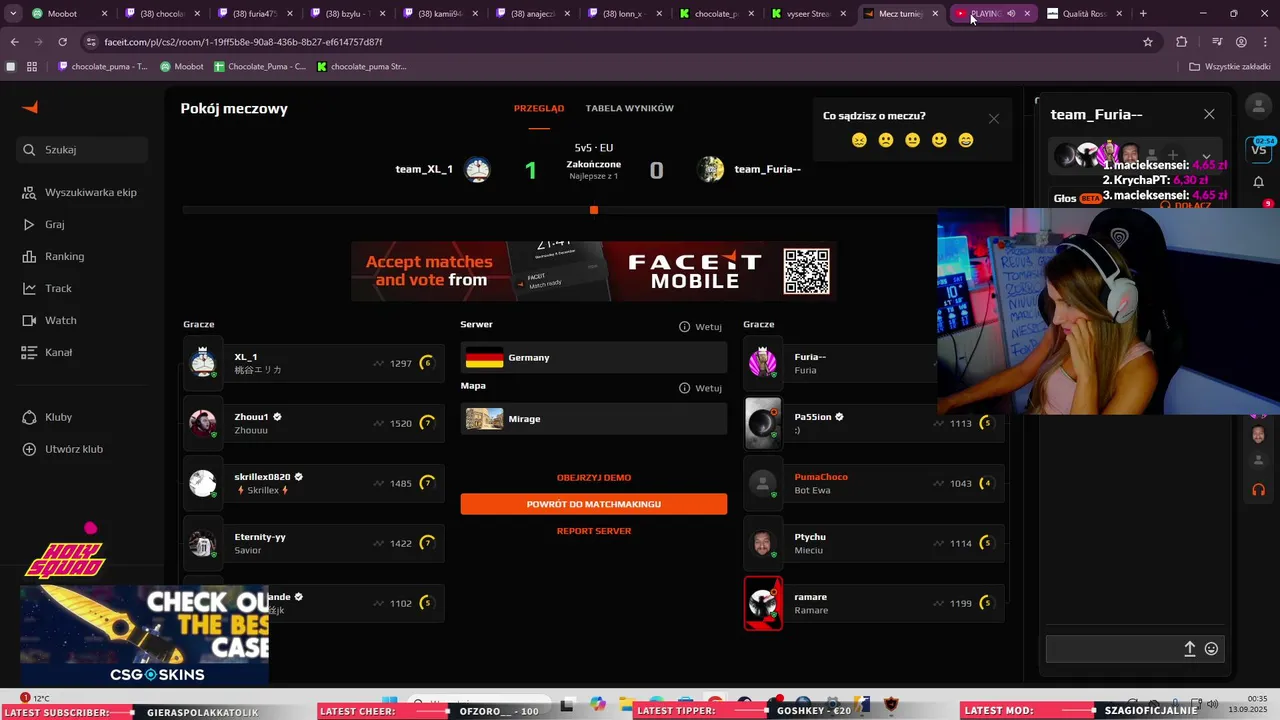Open the Moobot bookmark
Screen dimensions: 1280x720
click(x=182, y=66)
